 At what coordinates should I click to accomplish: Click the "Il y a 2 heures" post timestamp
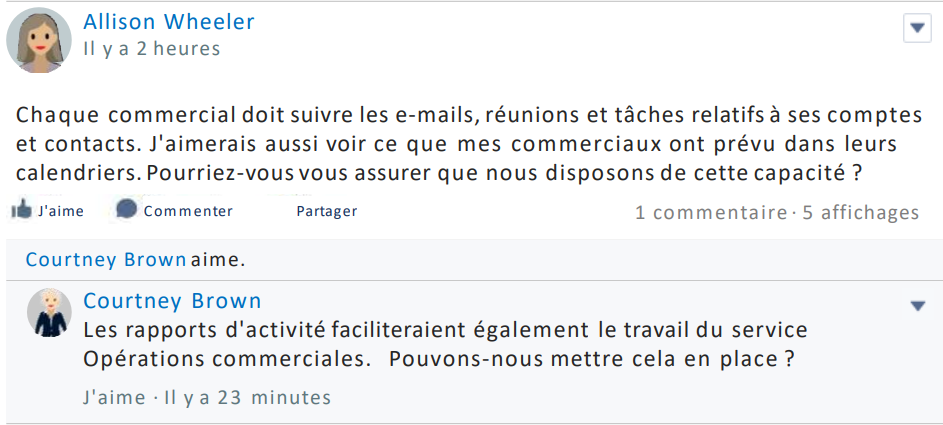click(x=152, y=48)
